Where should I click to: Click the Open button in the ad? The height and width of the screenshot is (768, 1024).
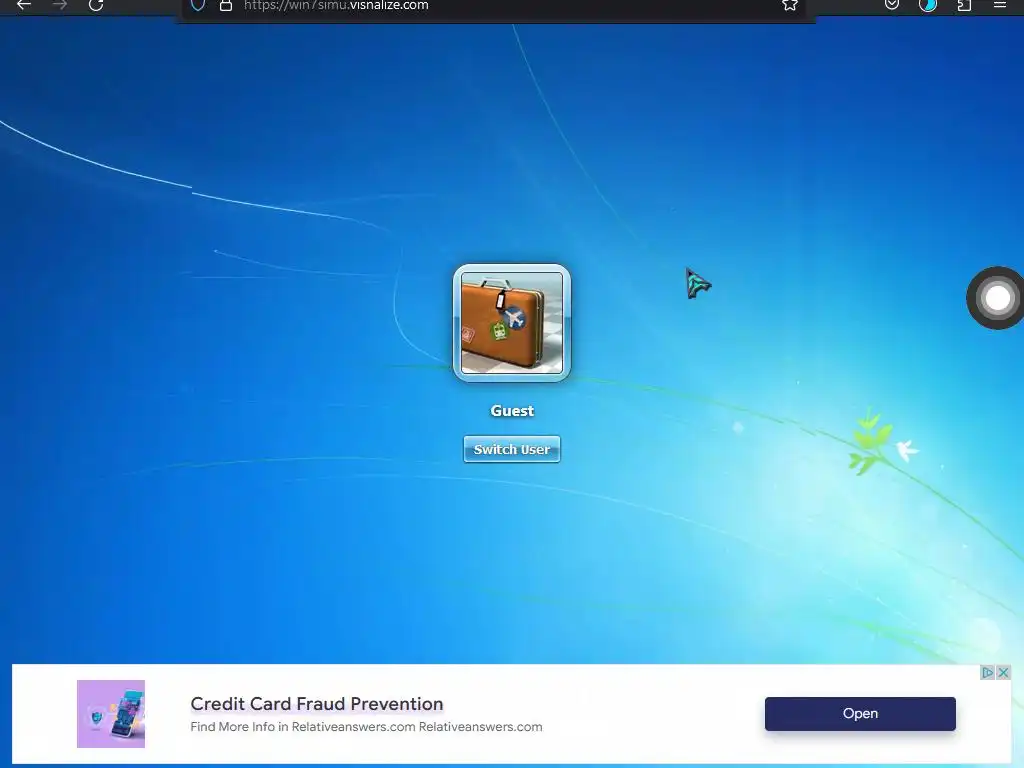pyautogui.click(x=860, y=714)
